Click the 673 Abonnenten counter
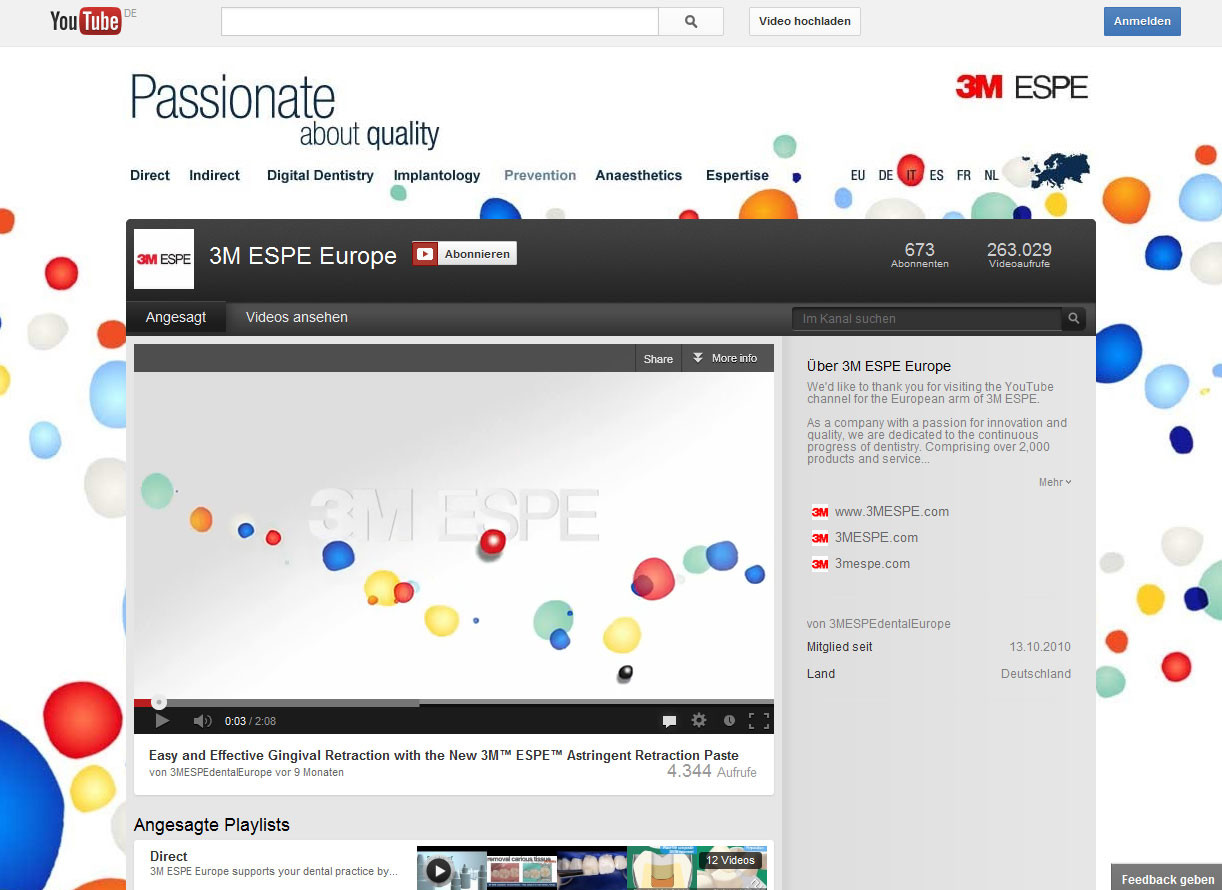Image resolution: width=1222 pixels, height=890 pixels. pyautogui.click(x=920, y=255)
